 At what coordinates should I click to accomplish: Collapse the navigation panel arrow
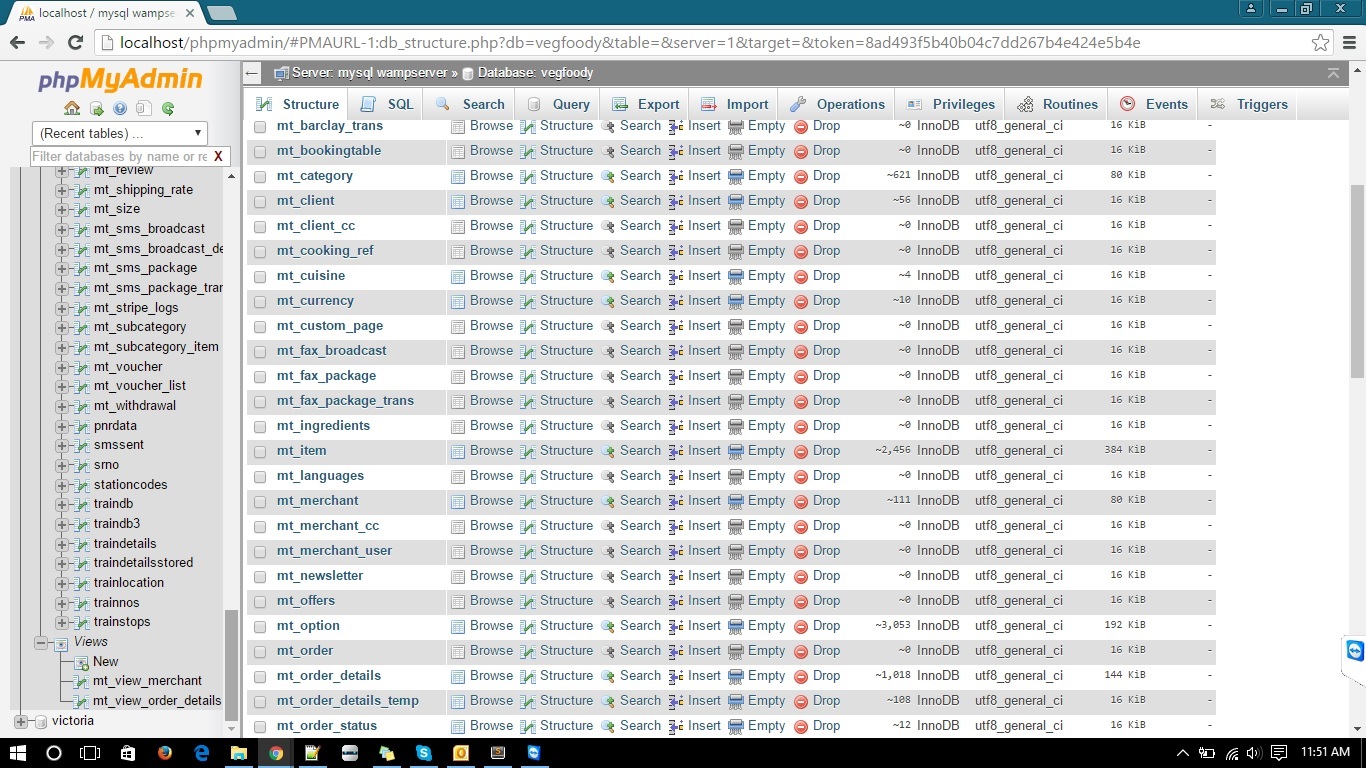pos(253,73)
